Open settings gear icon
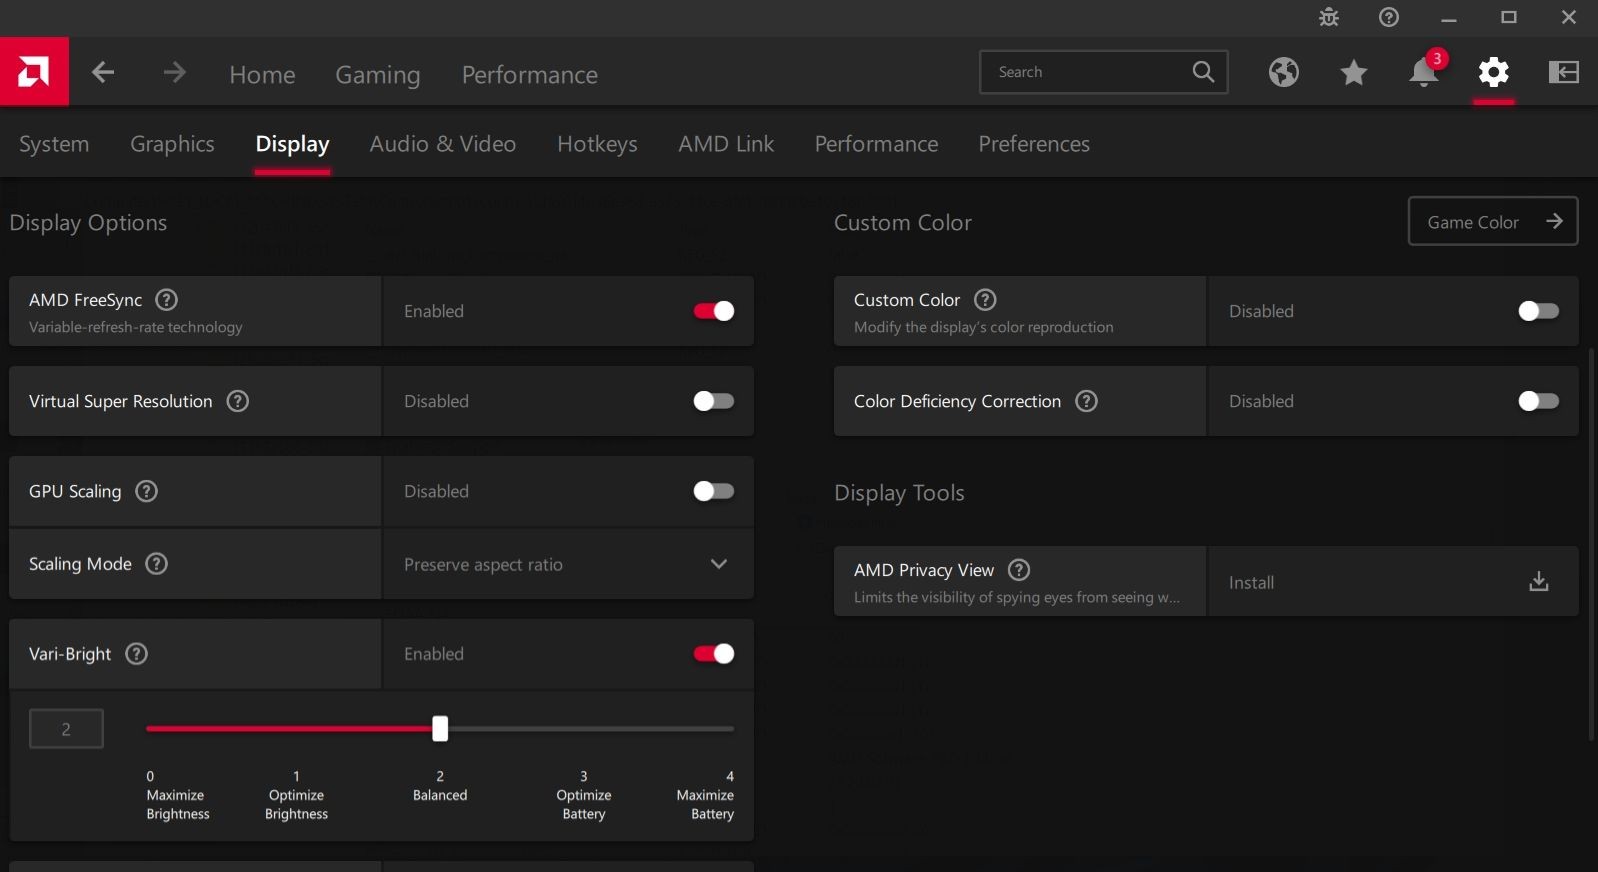This screenshot has width=1598, height=872. coord(1494,72)
